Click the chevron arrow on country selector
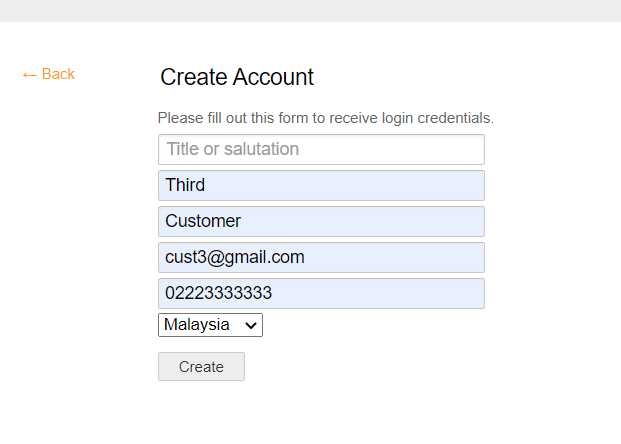Screen dimensions: 621x444 (x=251, y=325)
